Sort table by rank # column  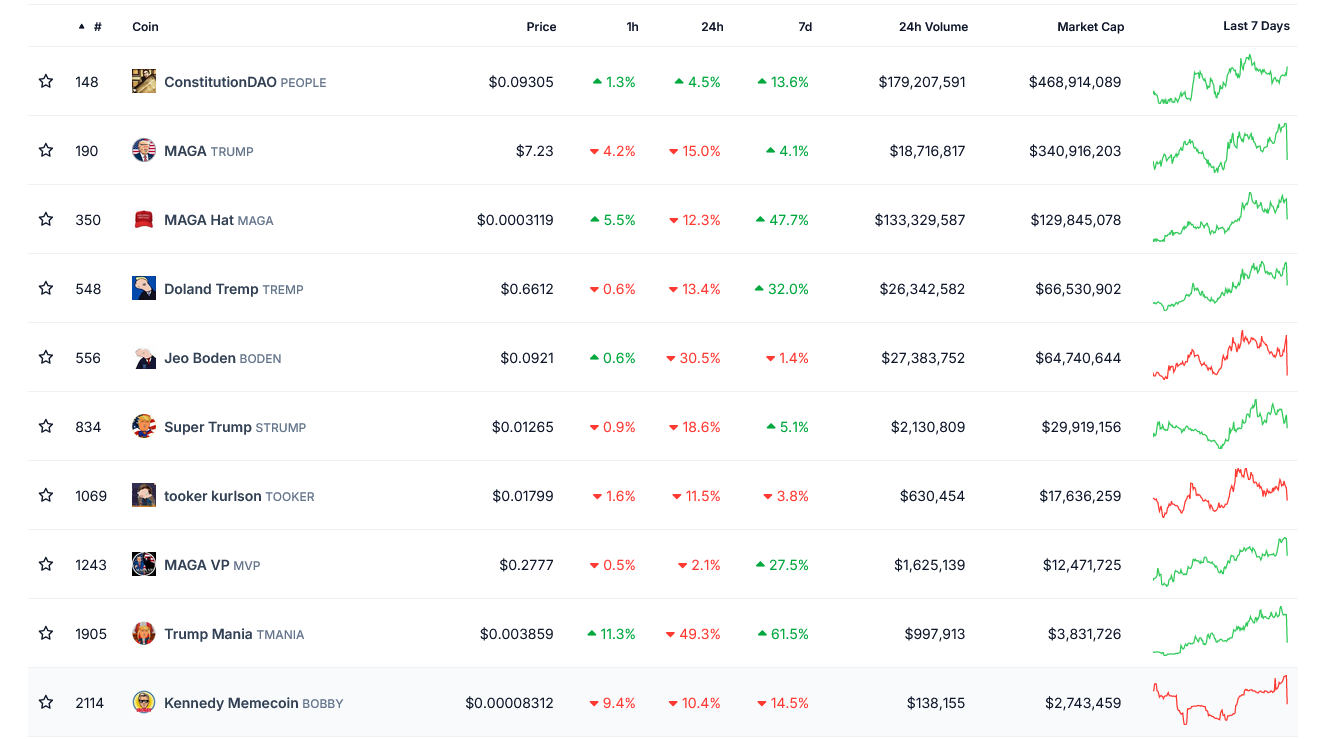pos(96,27)
